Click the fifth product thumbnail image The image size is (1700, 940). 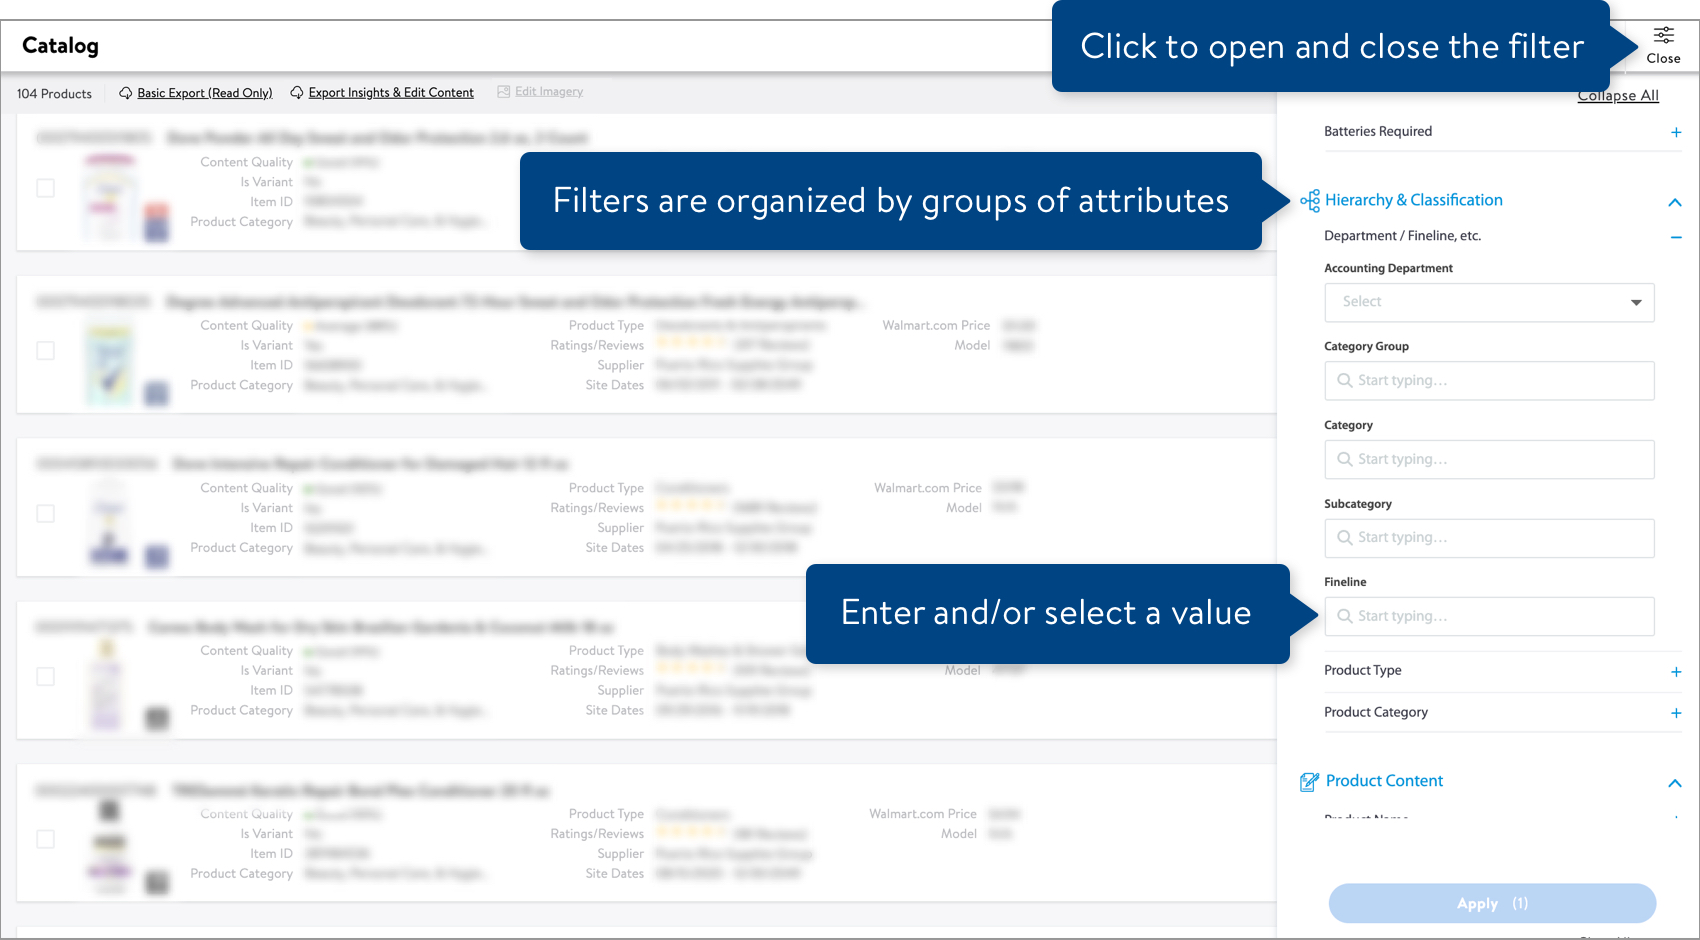click(110, 848)
